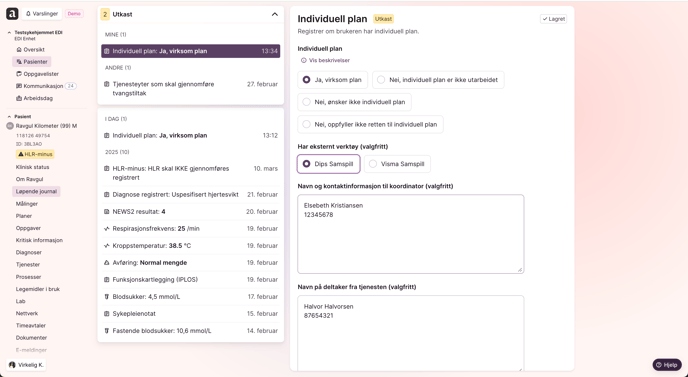This screenshot has width=688, height=377.
Task: Choose 'Nei, individuell plan er ikke utarbeidet'
Action: [x=438, y=80]
